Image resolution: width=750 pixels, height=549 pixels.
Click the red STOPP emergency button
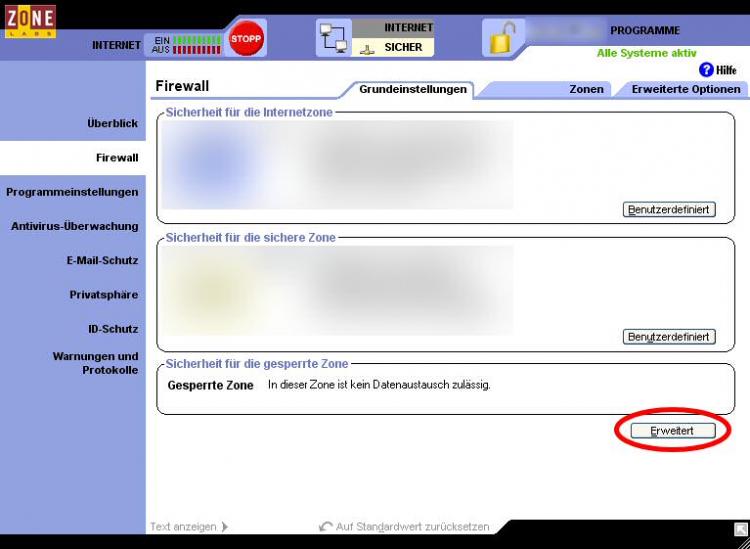[245, 39]
